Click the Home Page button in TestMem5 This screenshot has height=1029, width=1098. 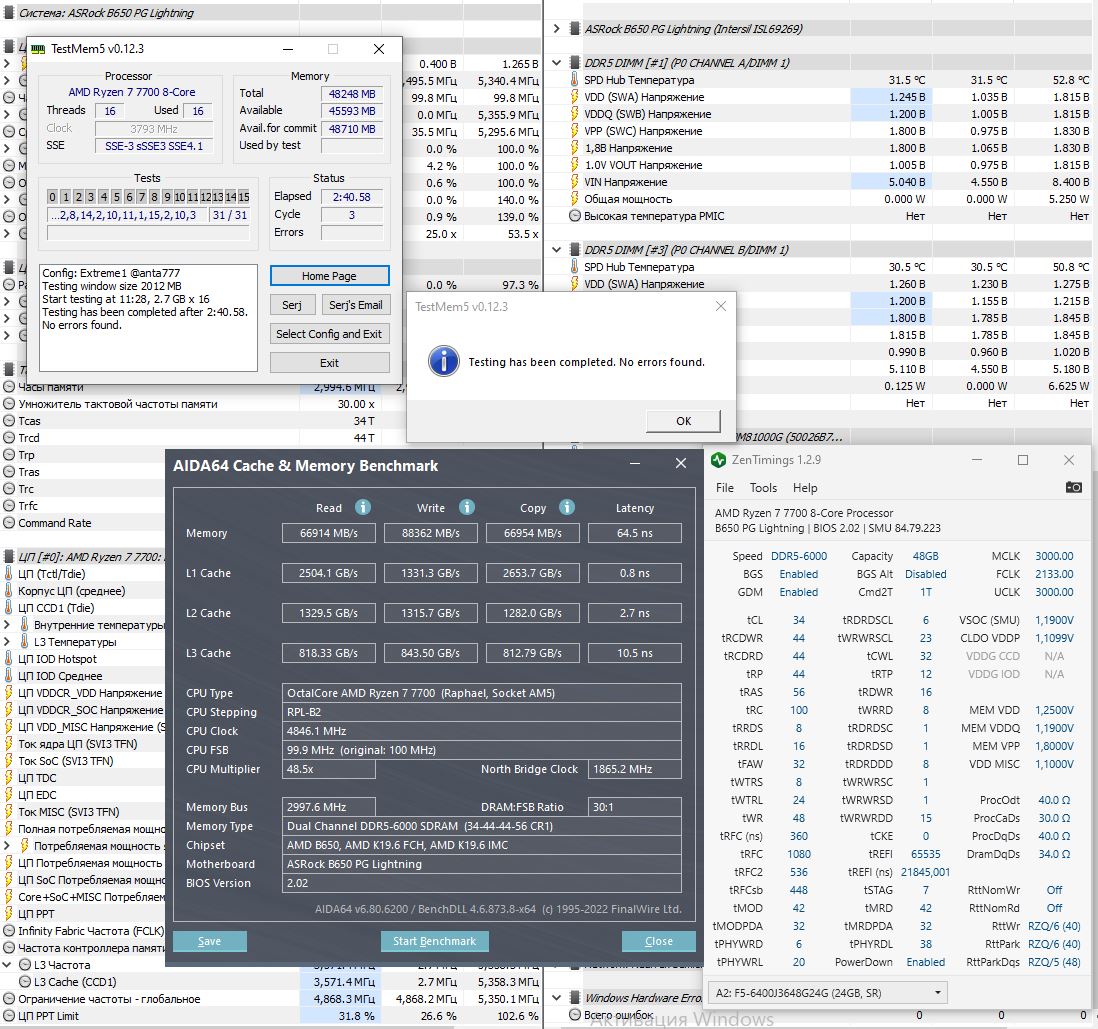(329, 276)
